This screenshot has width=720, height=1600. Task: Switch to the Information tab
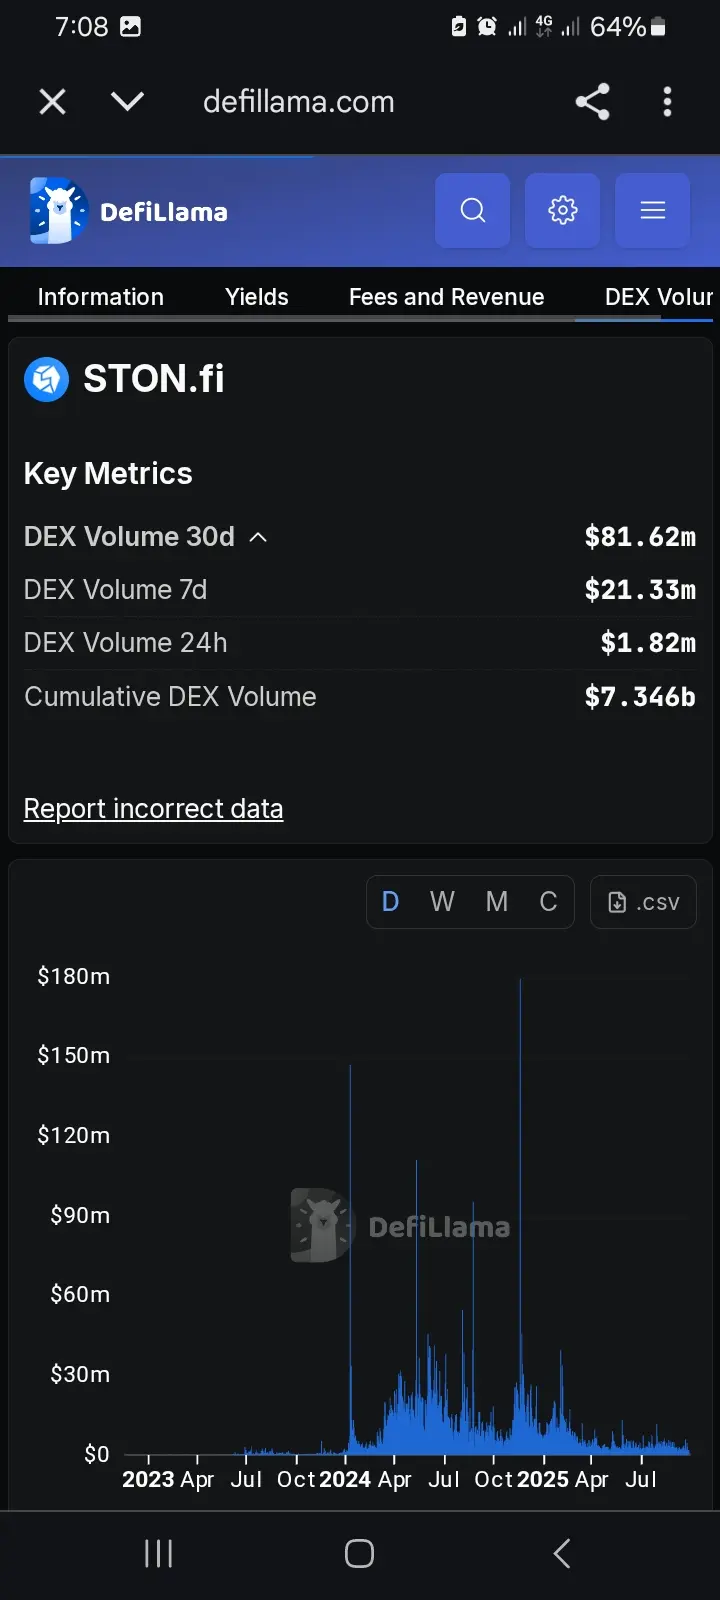coord(100,297)
